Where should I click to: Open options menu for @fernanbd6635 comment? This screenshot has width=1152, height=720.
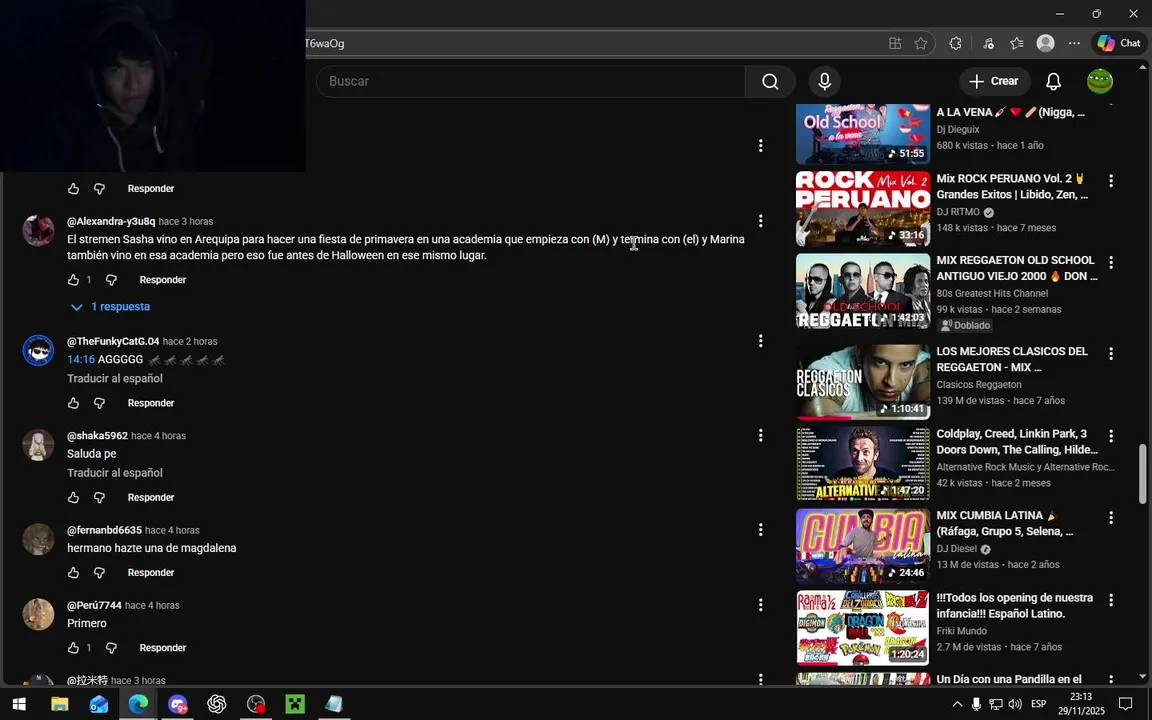tap(760, 530)
